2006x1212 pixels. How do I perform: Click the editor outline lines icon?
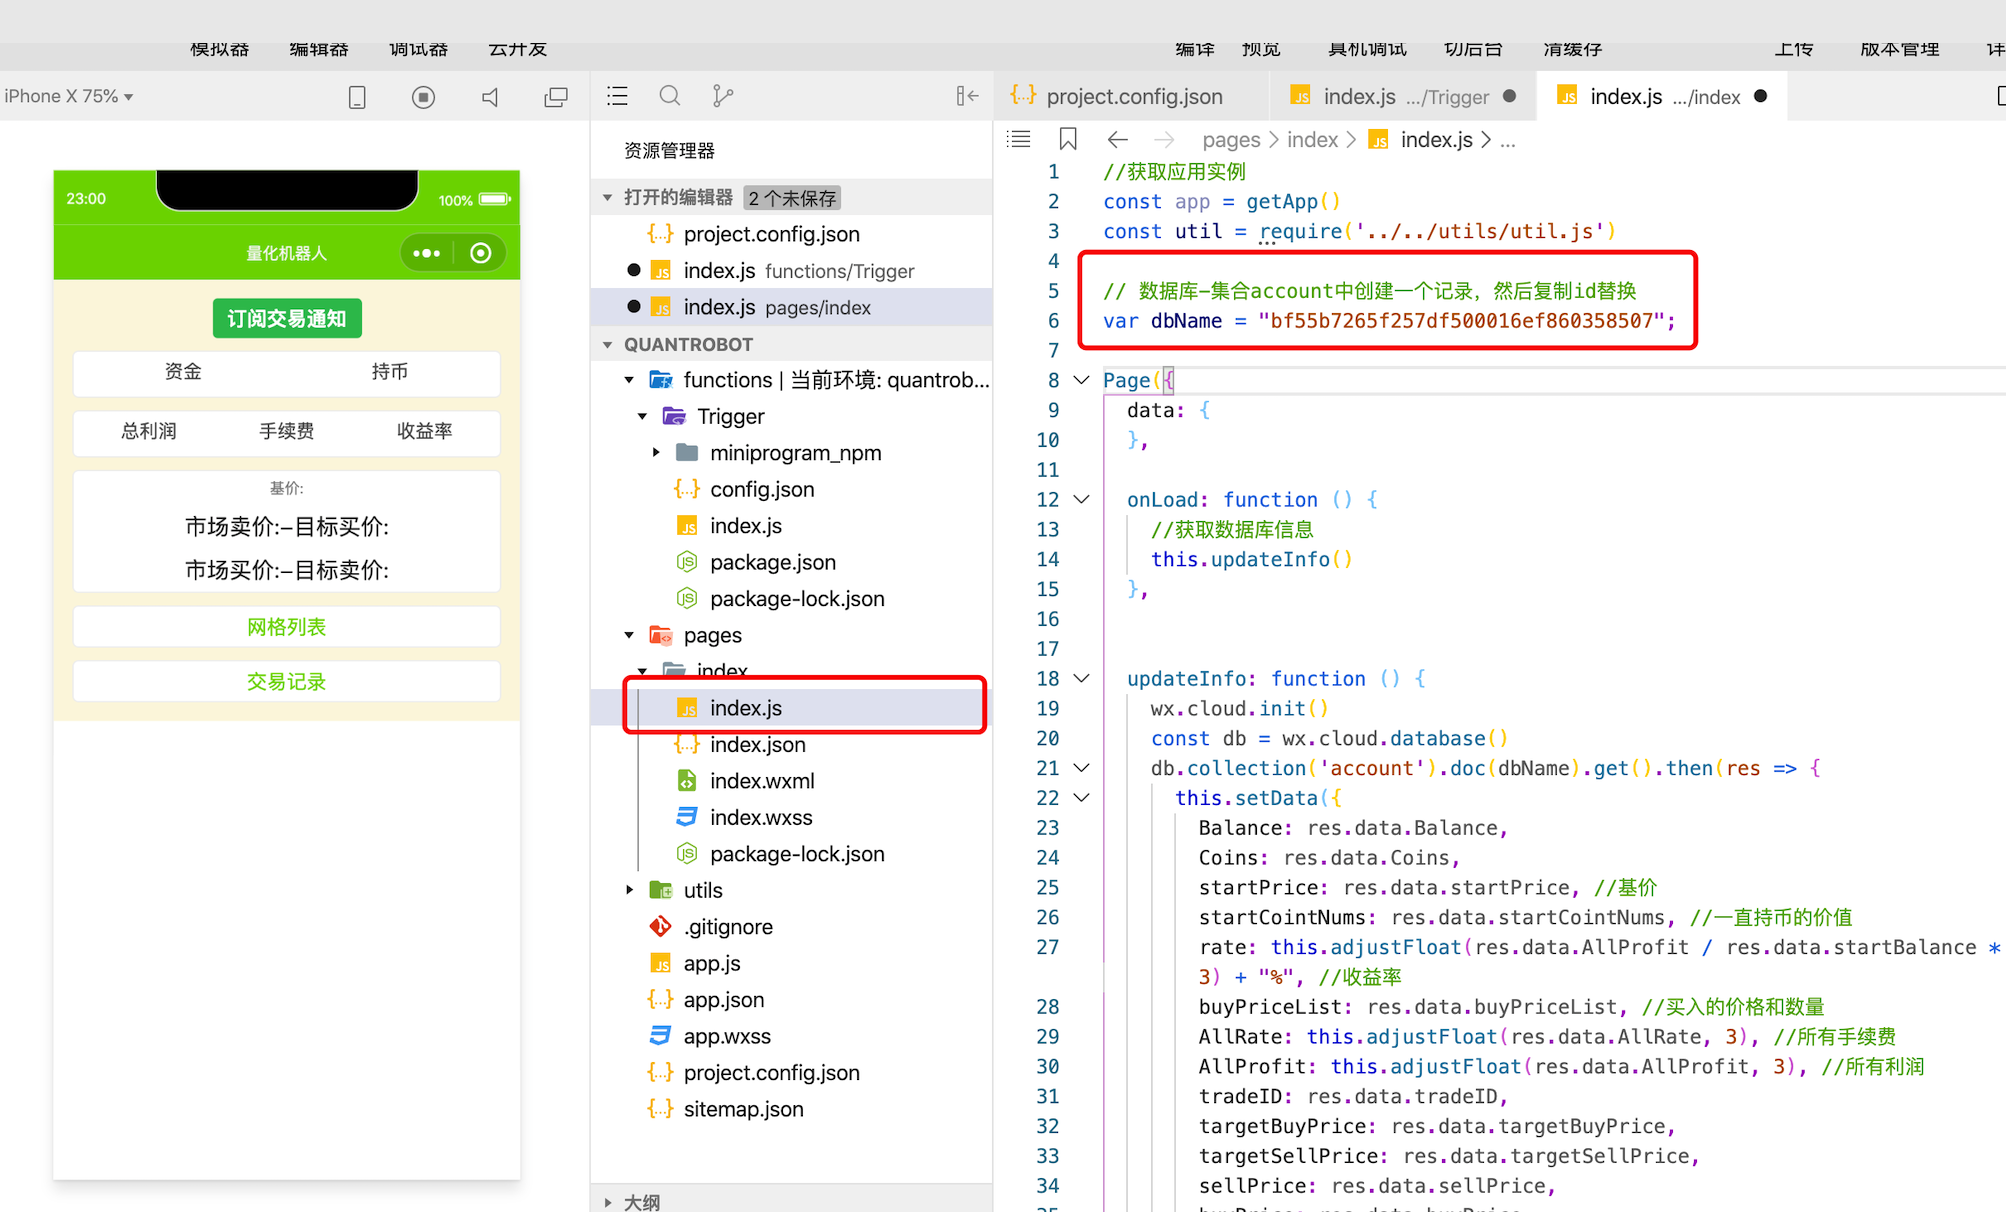(1019, 139)
